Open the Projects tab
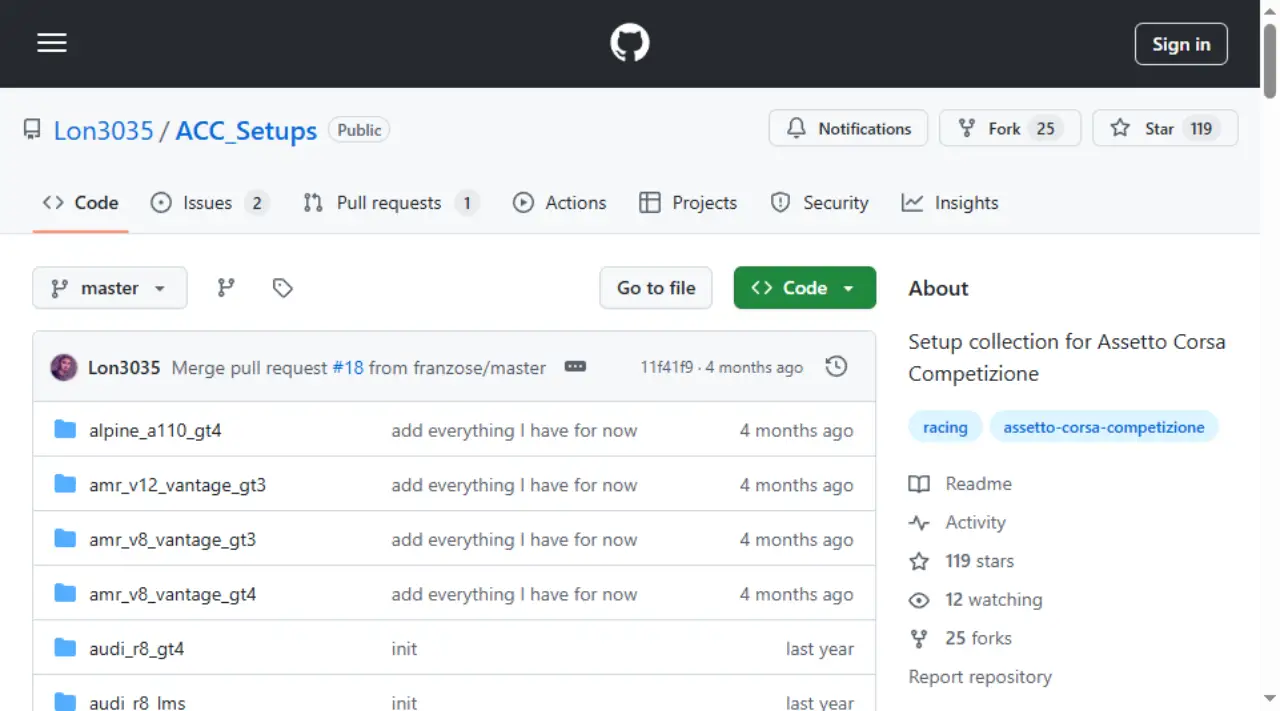Screen dimensions: 1280x711 (688, 203)
